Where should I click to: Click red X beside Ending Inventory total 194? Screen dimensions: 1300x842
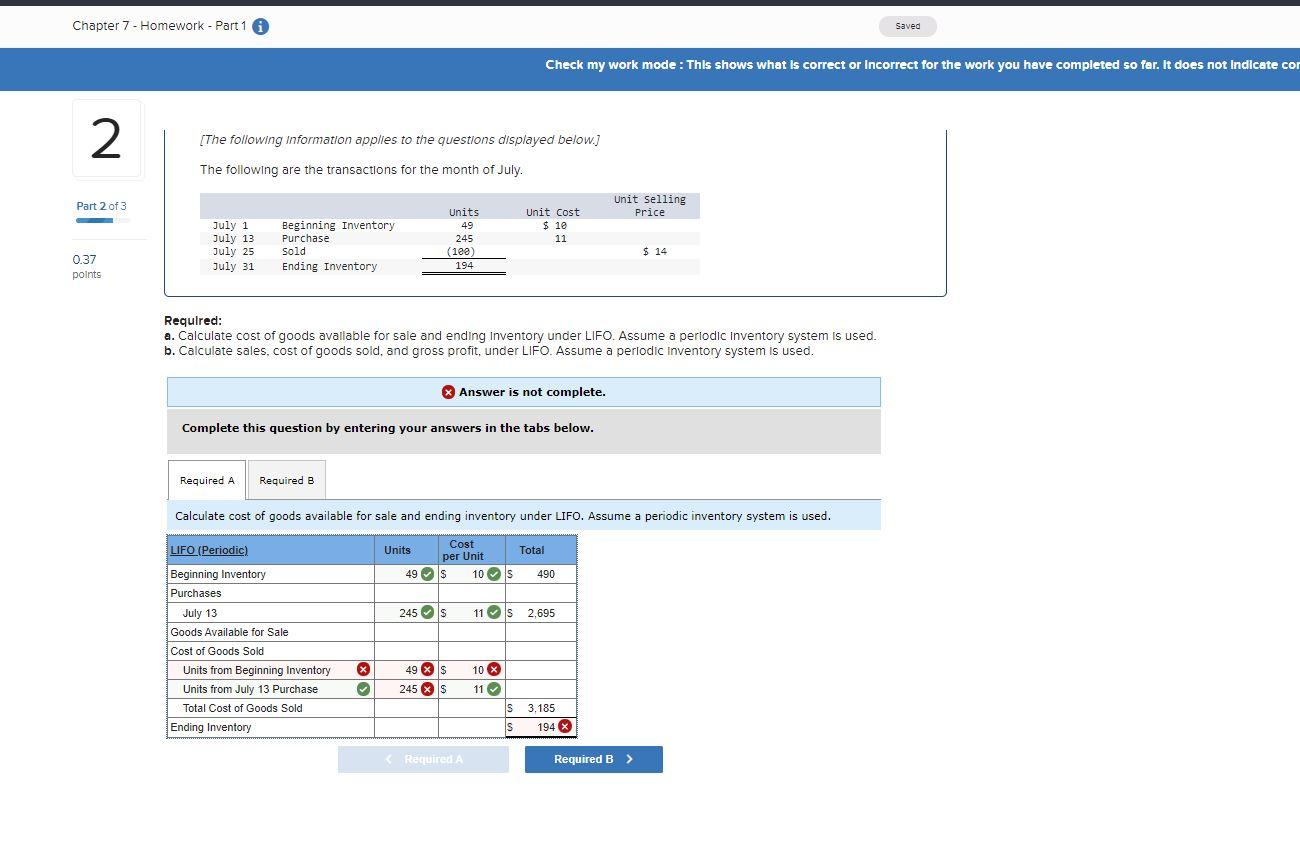(x=565, y=727)
